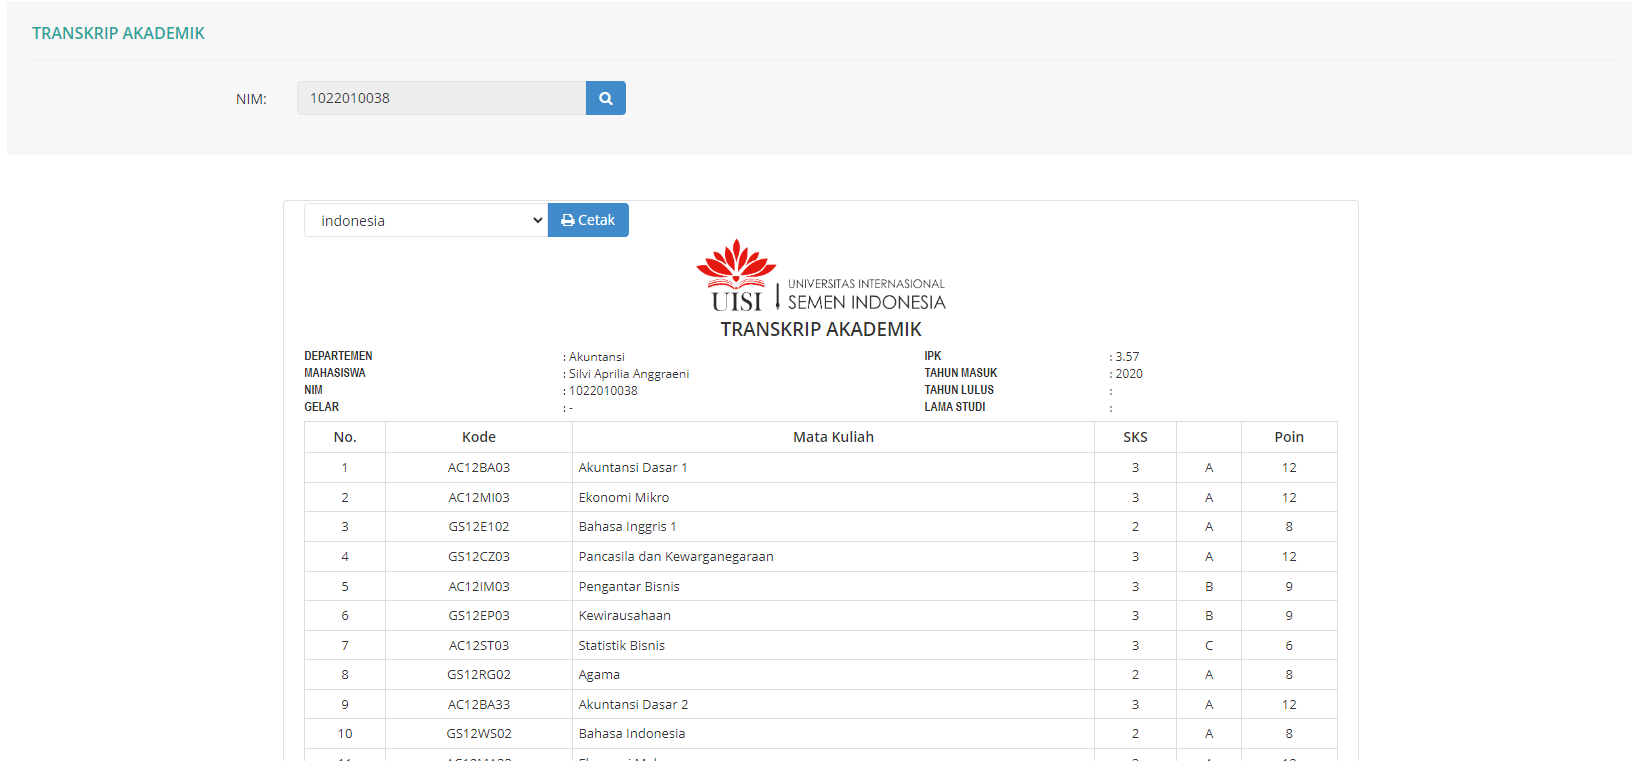Click the grade B for Kewirausahaan

(x=1209, y=616)
